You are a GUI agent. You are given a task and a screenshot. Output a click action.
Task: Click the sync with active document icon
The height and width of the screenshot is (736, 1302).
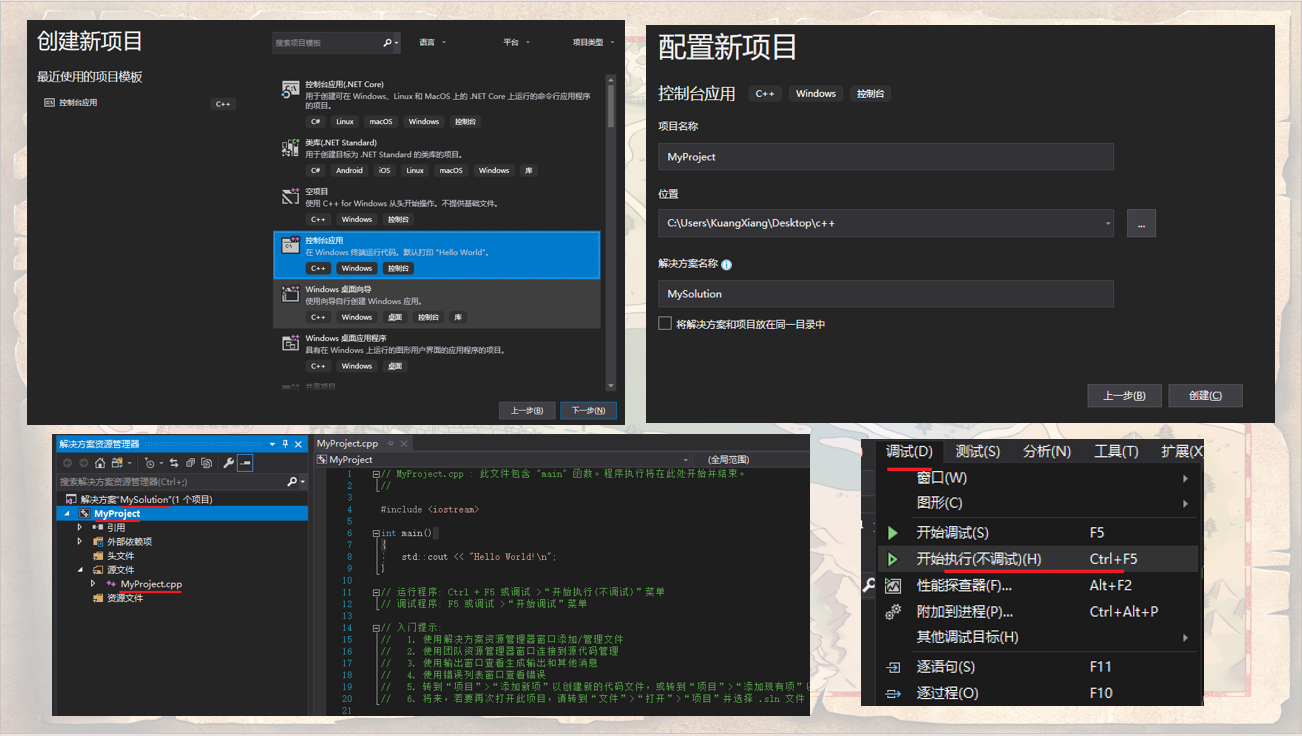pyautogui.click(x=174, y=463)
